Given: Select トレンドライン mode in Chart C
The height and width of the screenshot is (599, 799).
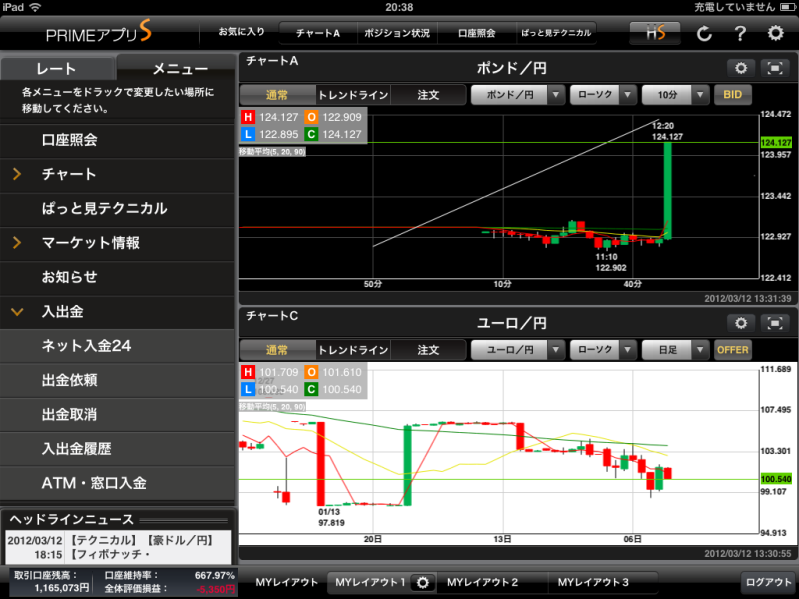Looking at the screenshot, I should [353, 350].
